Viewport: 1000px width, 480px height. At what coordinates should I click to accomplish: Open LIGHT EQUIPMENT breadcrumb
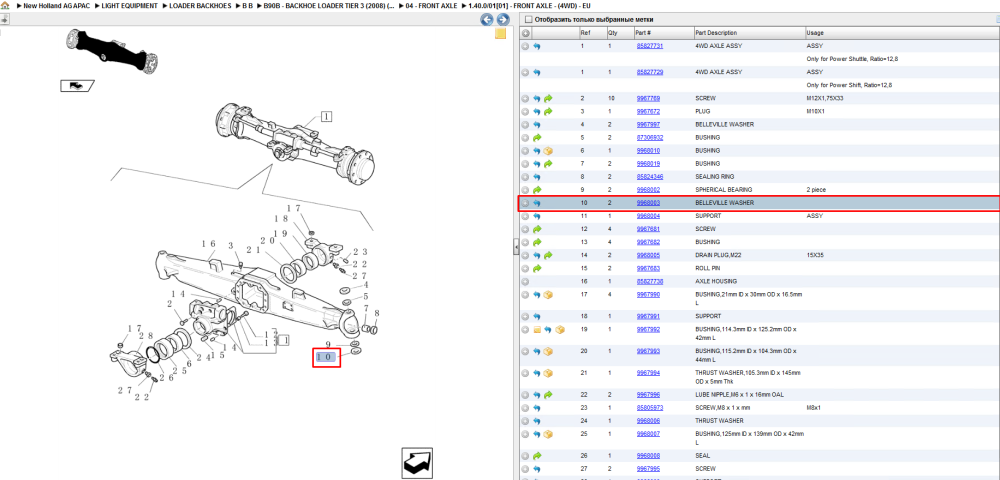(129, 5)
